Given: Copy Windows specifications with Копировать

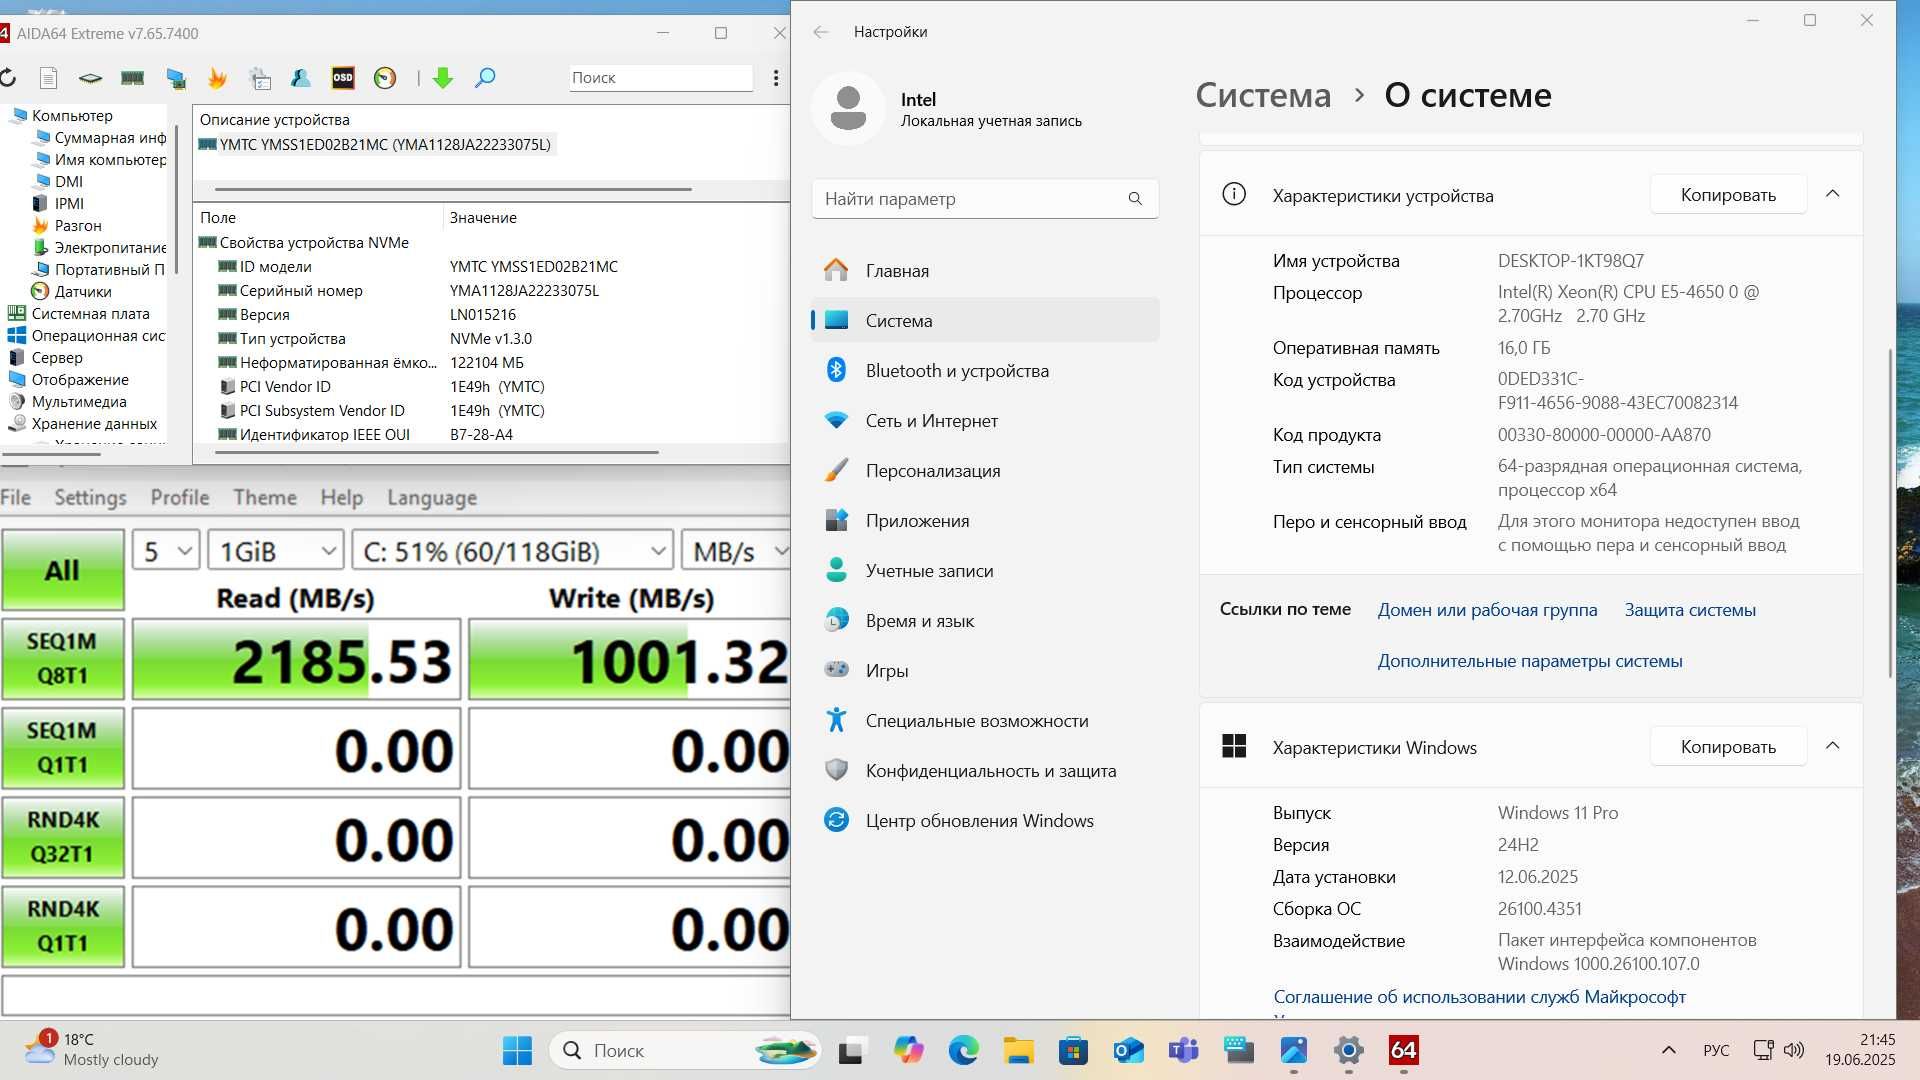Looking at the screenshot, I should coord(1728,747).
